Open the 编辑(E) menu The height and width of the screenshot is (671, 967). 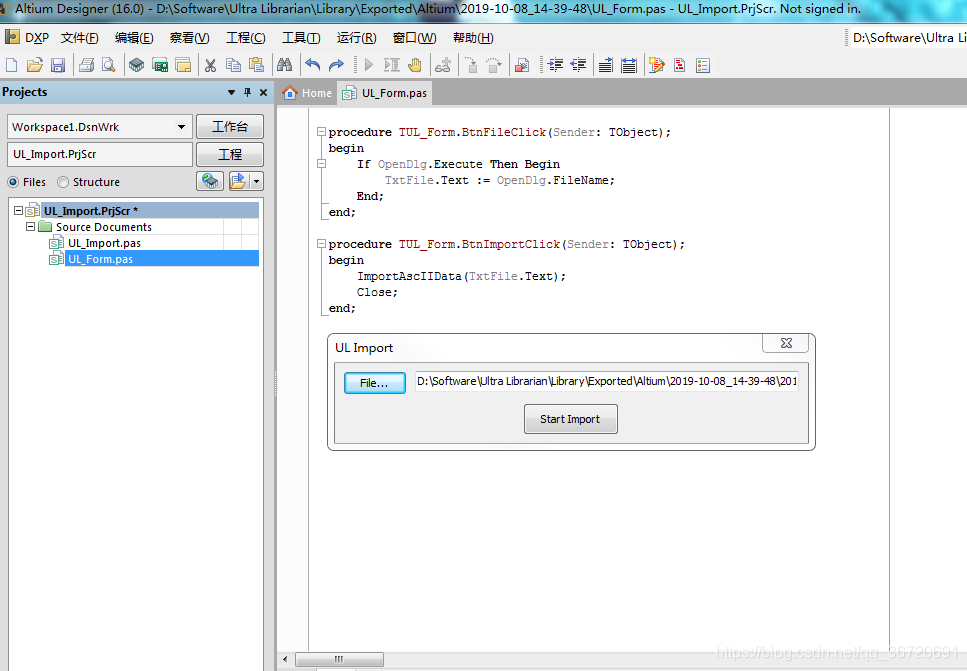click(134, 38)
